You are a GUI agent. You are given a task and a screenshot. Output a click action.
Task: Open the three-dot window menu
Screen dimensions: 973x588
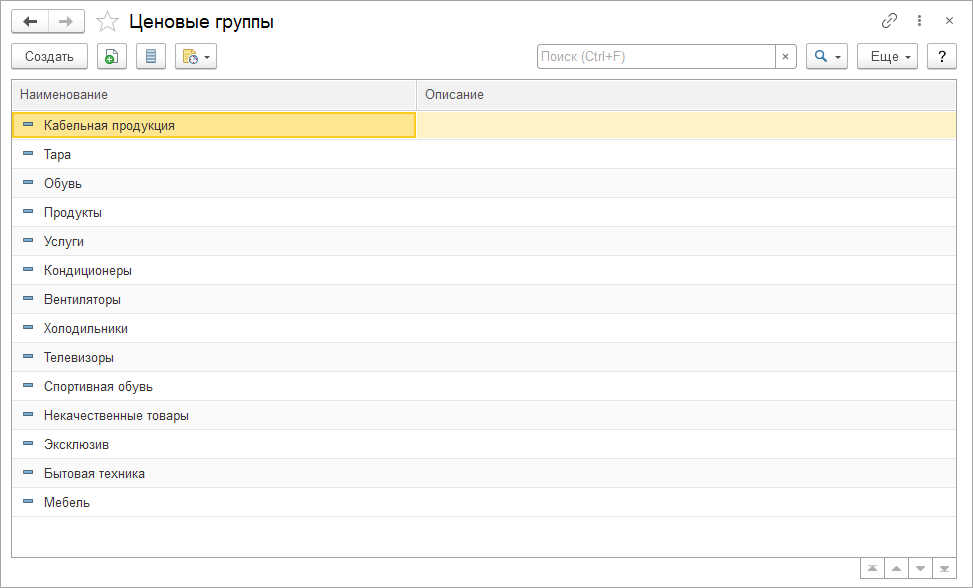(x=919, y=21)
